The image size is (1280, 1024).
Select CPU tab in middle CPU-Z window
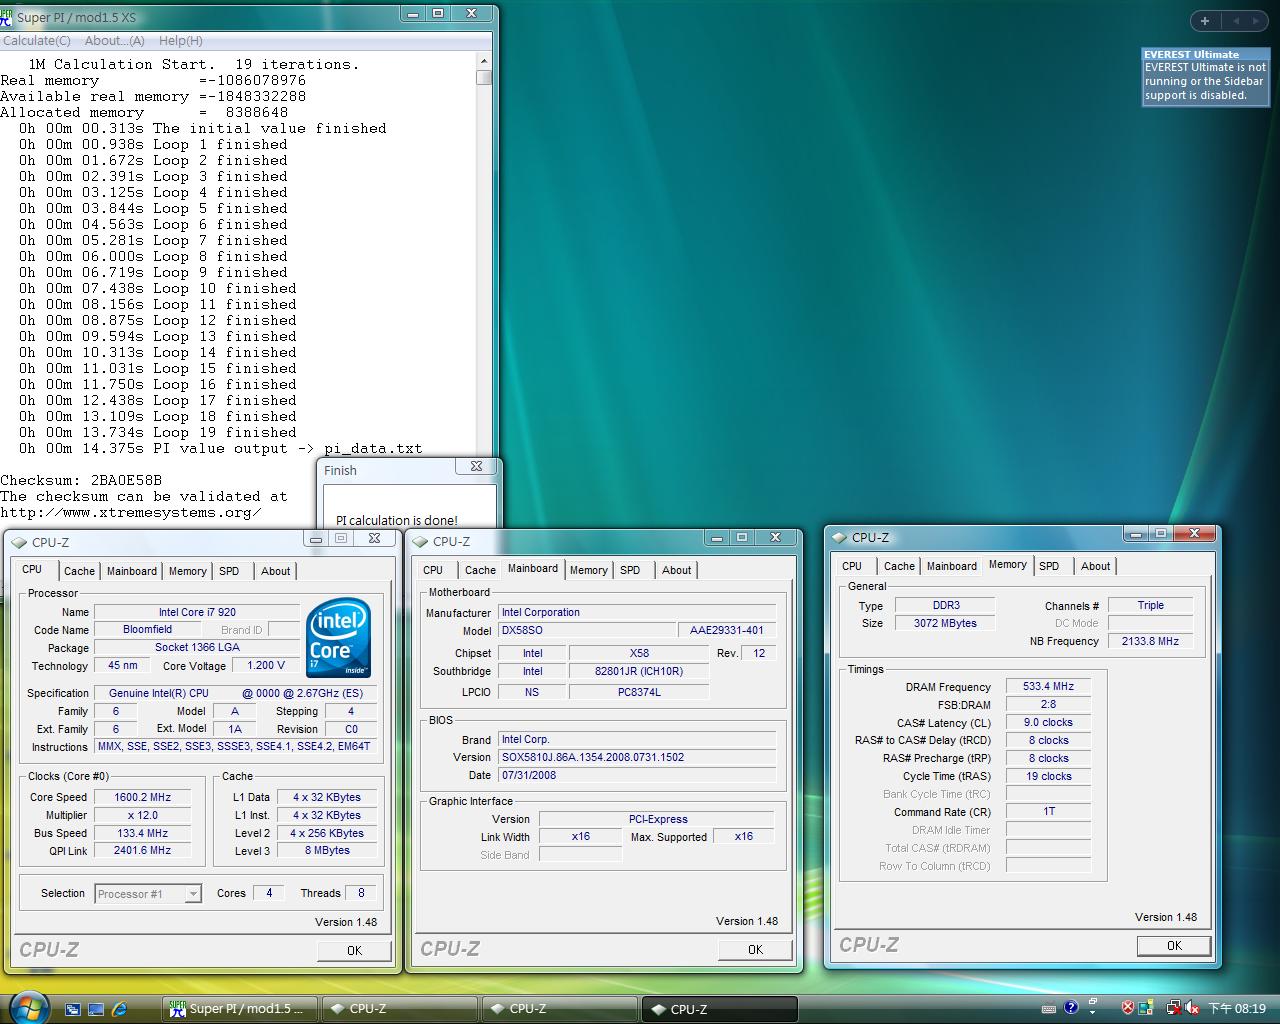(x=433, y=570)
